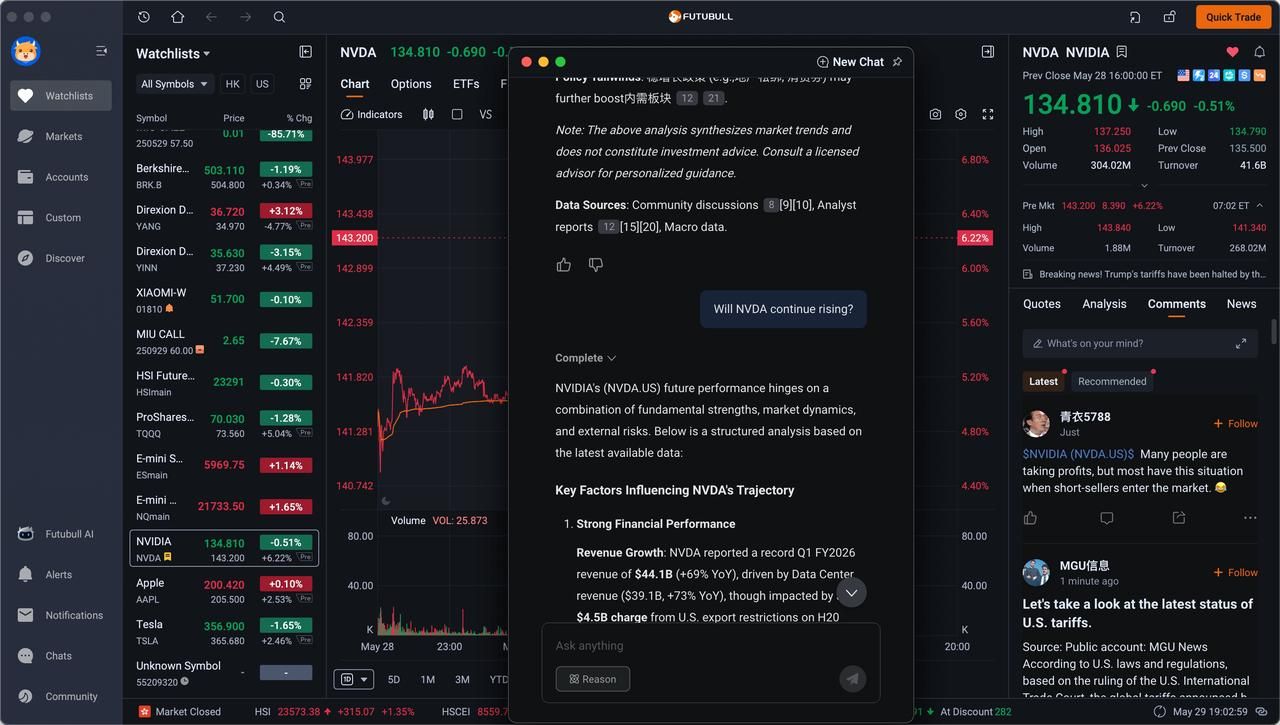Click the Ask anything input field
Screen dimensions: 1280x725
(710, 646)
